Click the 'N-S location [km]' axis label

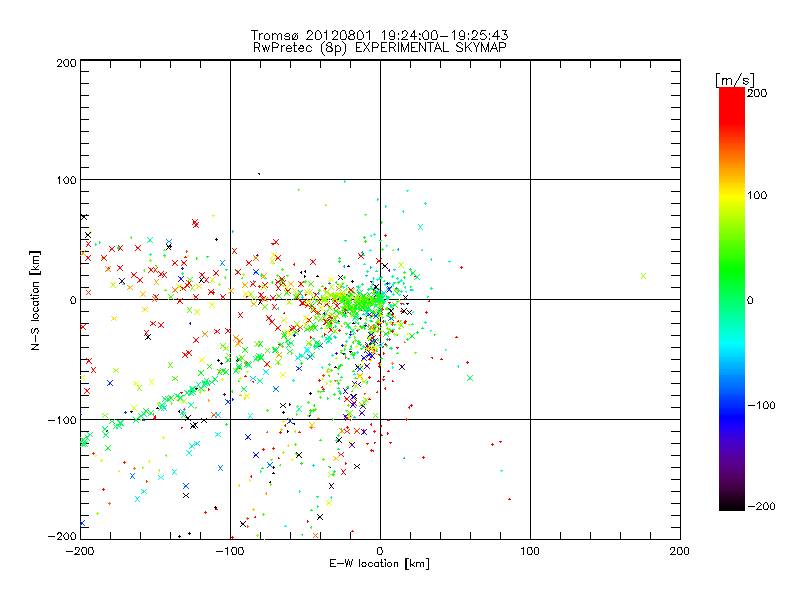[x=35, y=301]
